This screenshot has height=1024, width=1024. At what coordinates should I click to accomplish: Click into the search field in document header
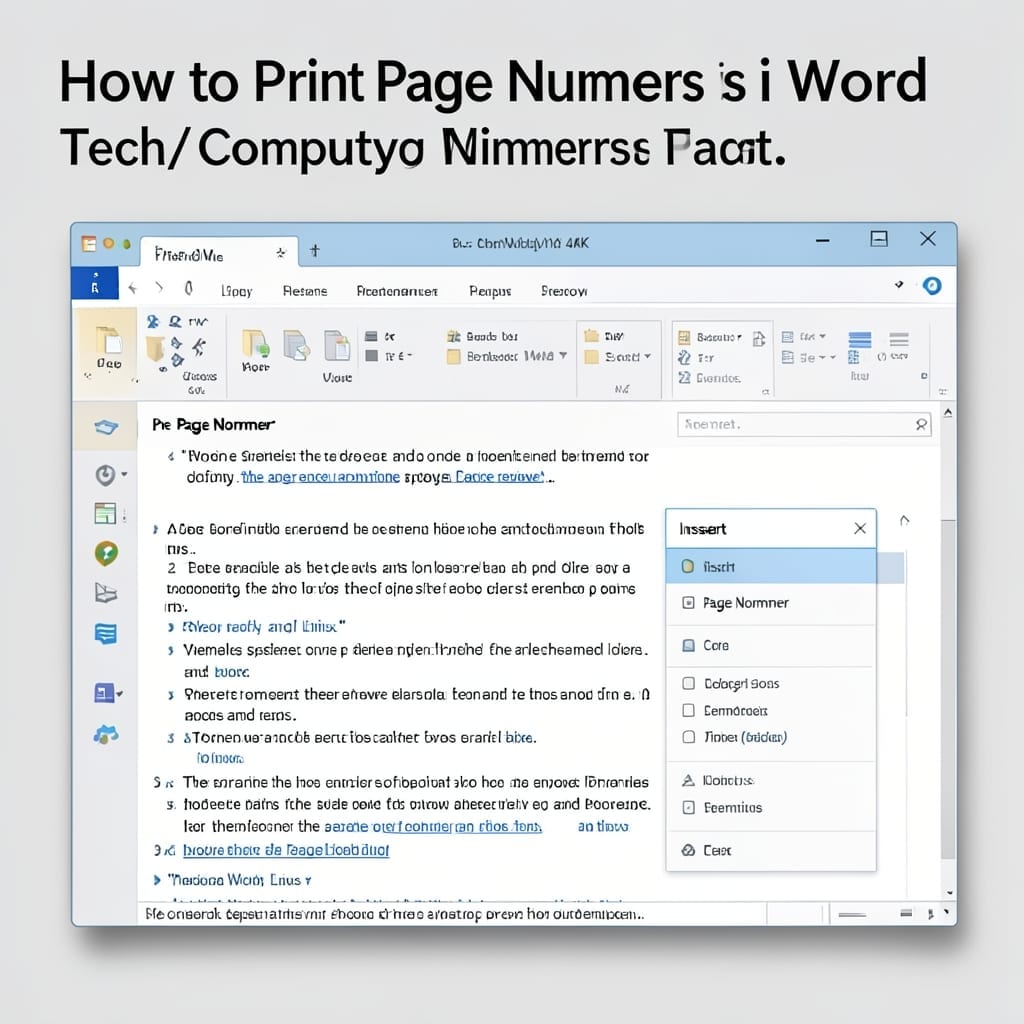(x=804, y=424)
